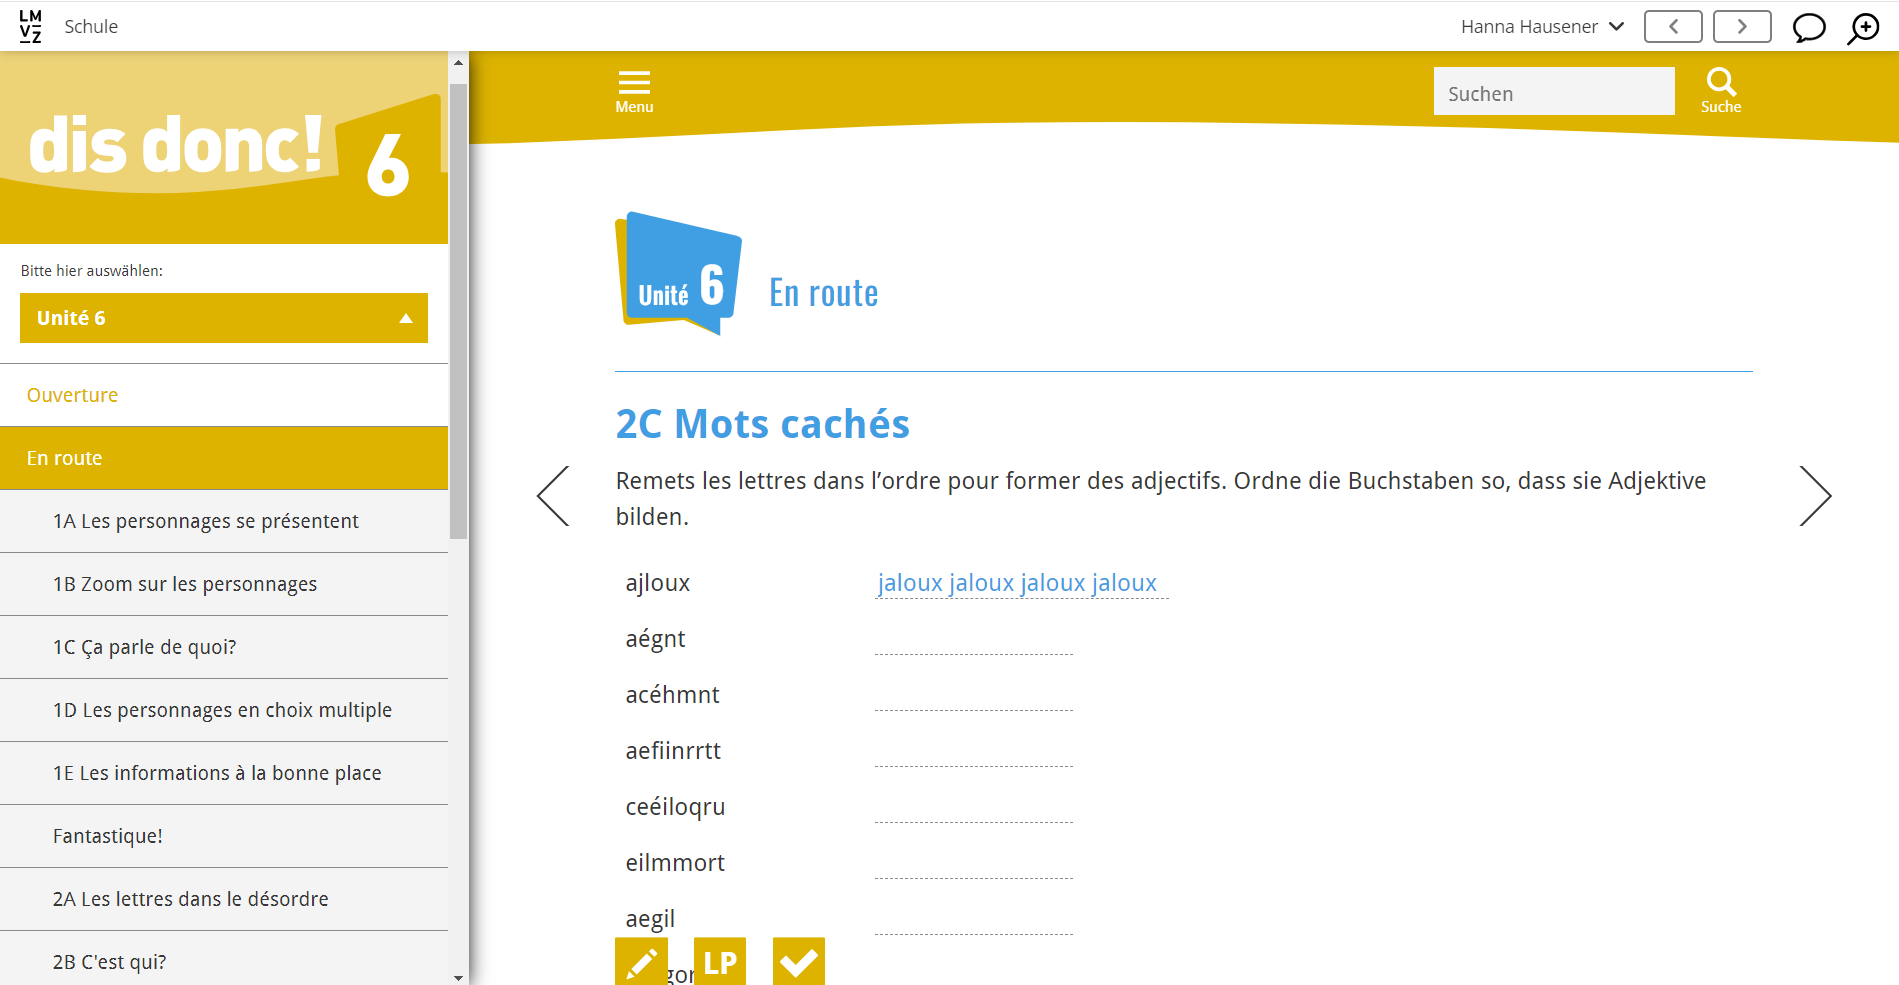Click the zoom-in magnifier icon
This screenshot has width=1899, height=985.
coord(1864,28)
